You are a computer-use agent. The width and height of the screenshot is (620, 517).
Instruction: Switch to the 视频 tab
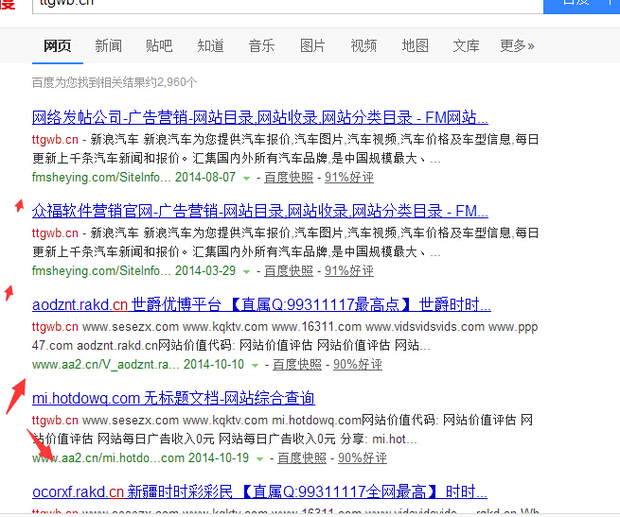point(363,46)
